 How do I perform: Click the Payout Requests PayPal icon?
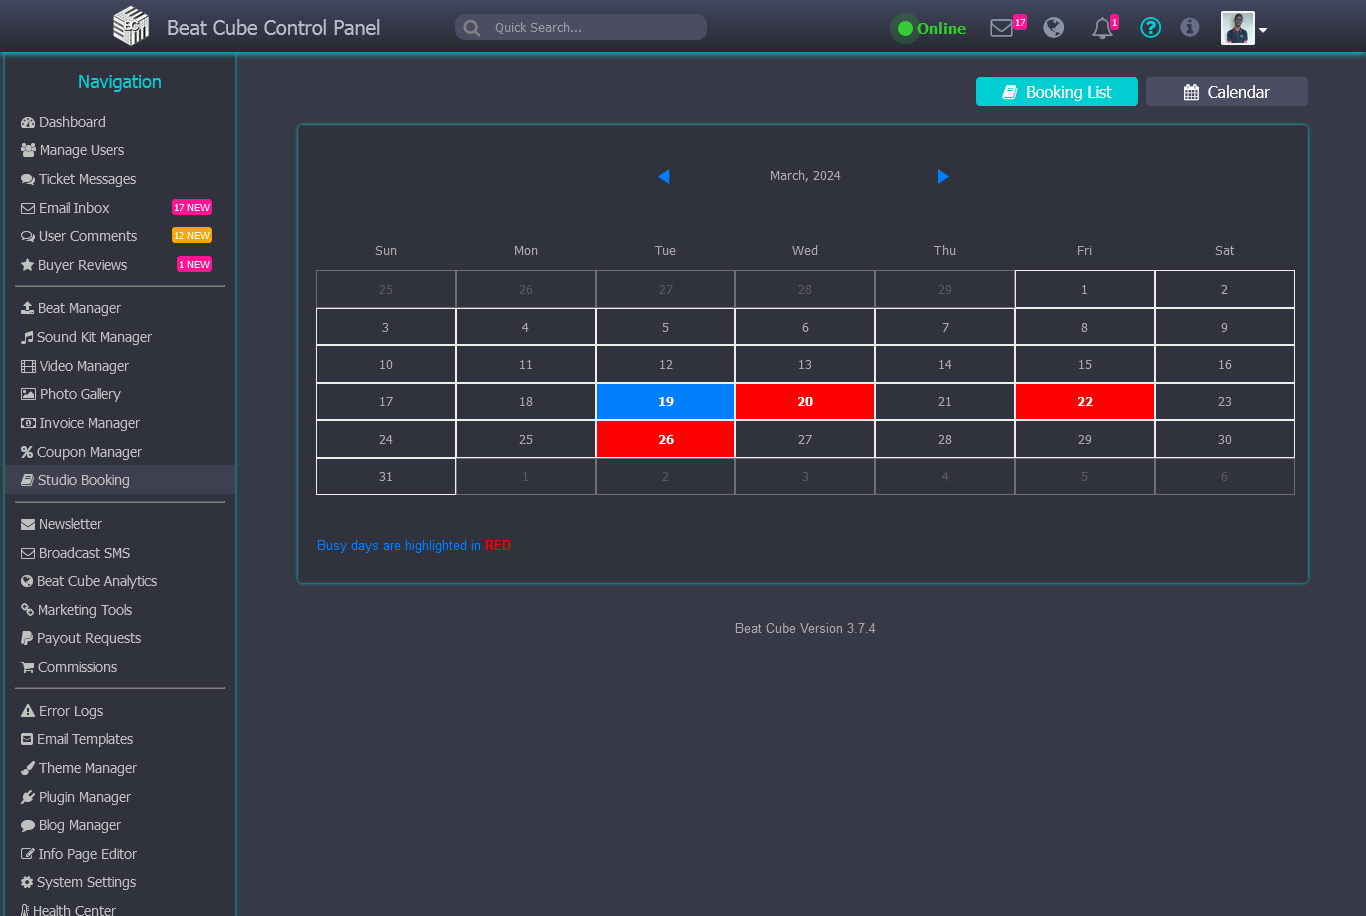point(28,638)
